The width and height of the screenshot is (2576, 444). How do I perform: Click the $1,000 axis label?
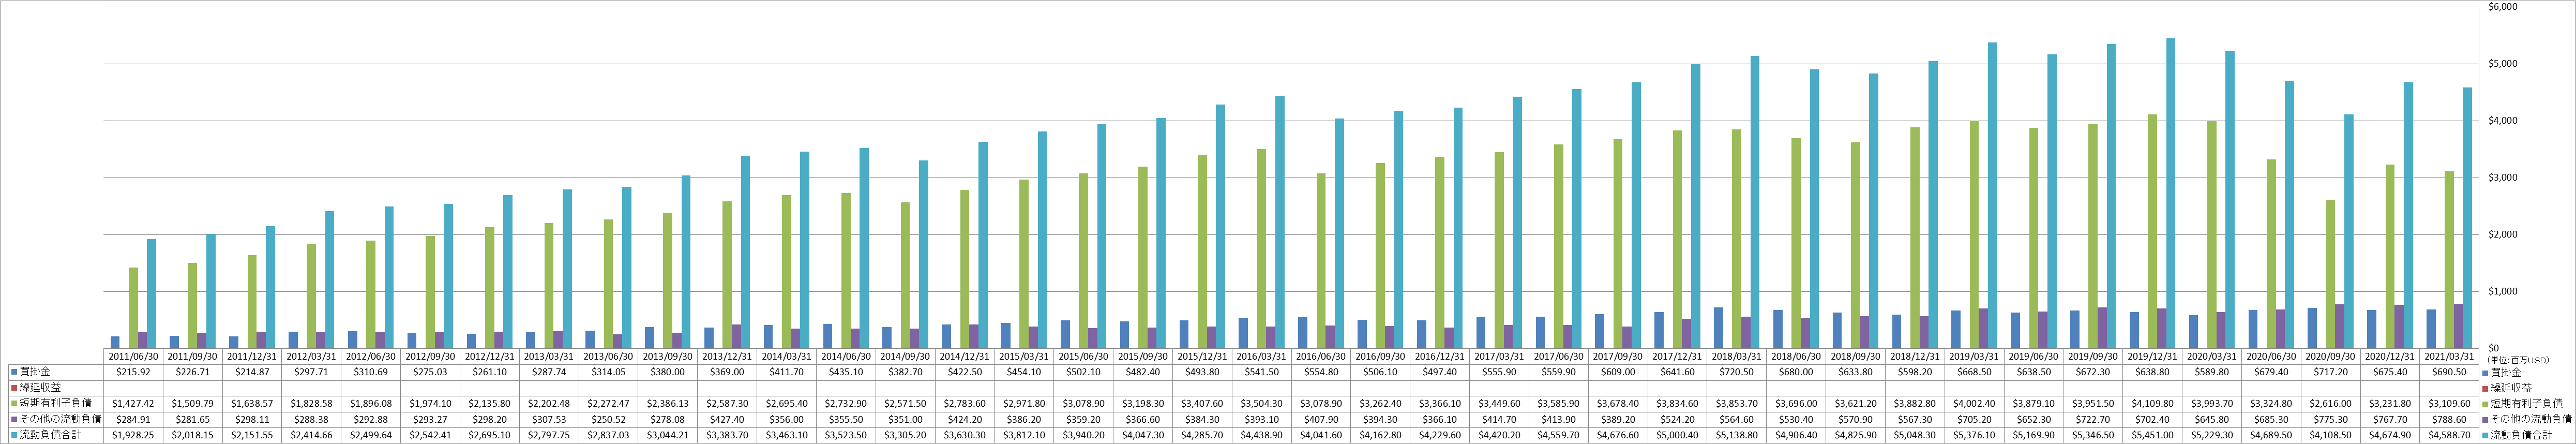pyautogui.click(x=2504, y=291)
